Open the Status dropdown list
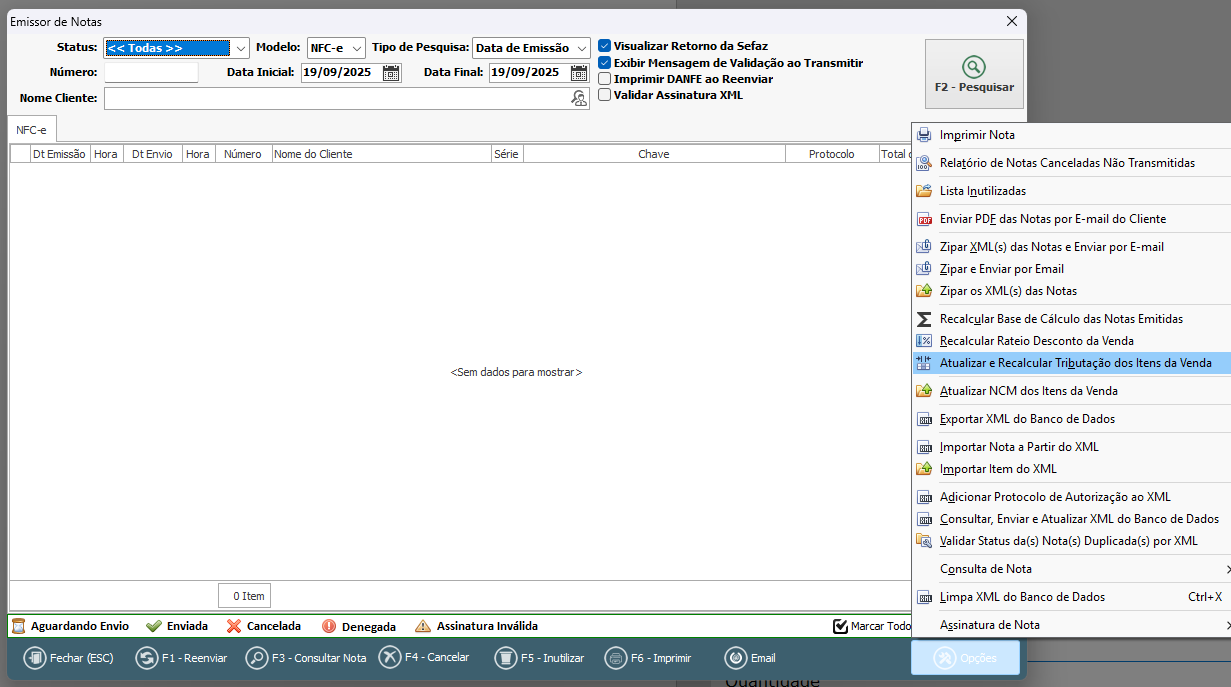The width and height of the screenshot is (1231, 687). pyautogui.click(x=240, y=48)
